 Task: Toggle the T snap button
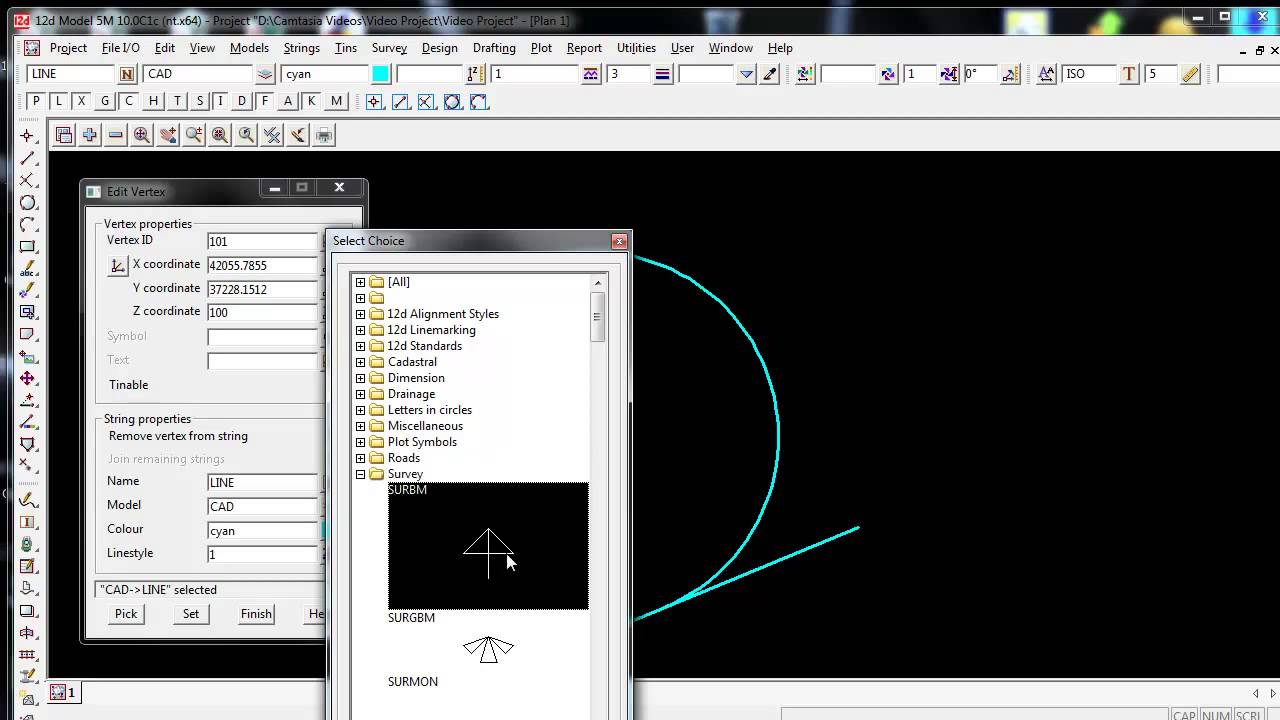tap(177, 101)
